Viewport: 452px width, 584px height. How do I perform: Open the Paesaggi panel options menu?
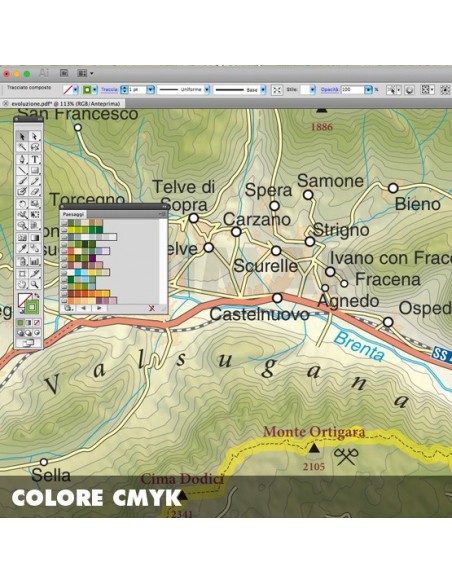[163, 214]
